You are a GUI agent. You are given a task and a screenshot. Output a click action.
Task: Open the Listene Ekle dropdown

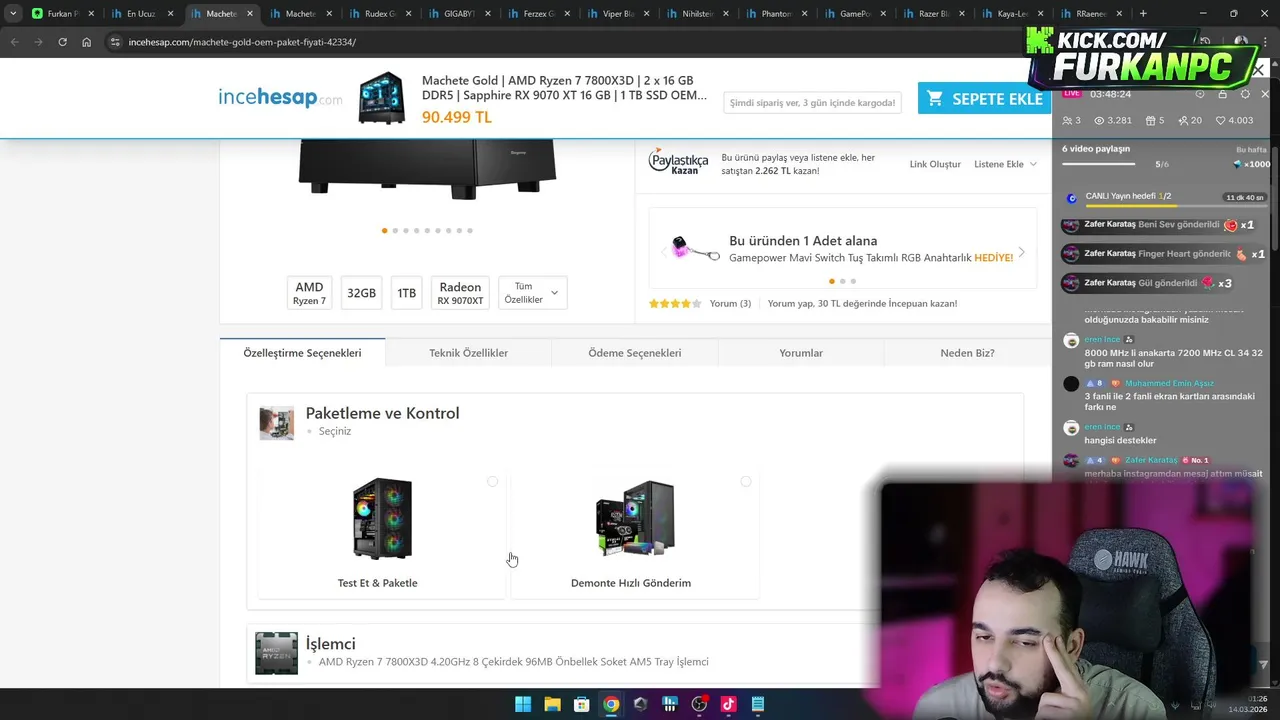(x=1005, y=164)
